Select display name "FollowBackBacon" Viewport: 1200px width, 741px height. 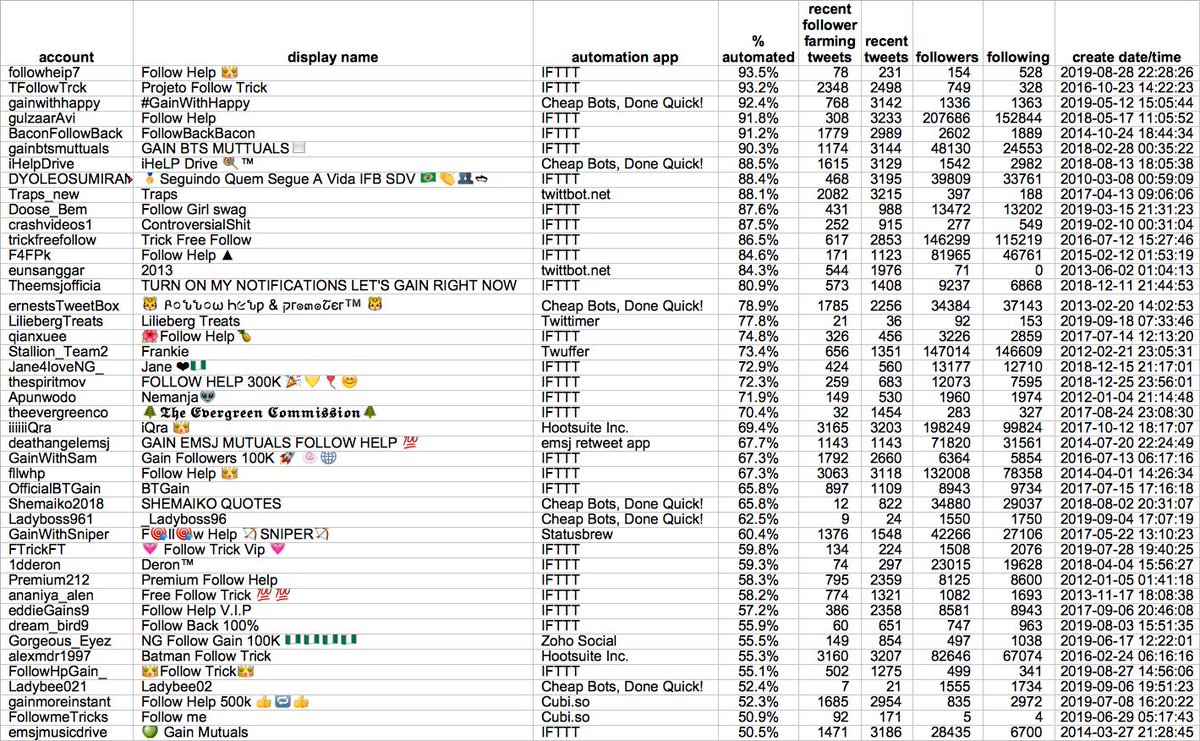[x=198, y=133]
